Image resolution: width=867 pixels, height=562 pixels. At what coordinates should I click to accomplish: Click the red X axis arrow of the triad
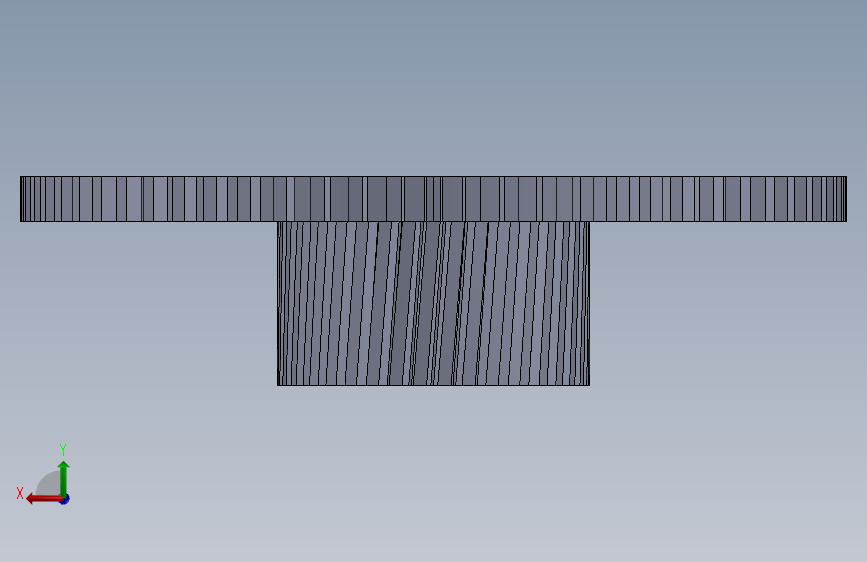44,499
